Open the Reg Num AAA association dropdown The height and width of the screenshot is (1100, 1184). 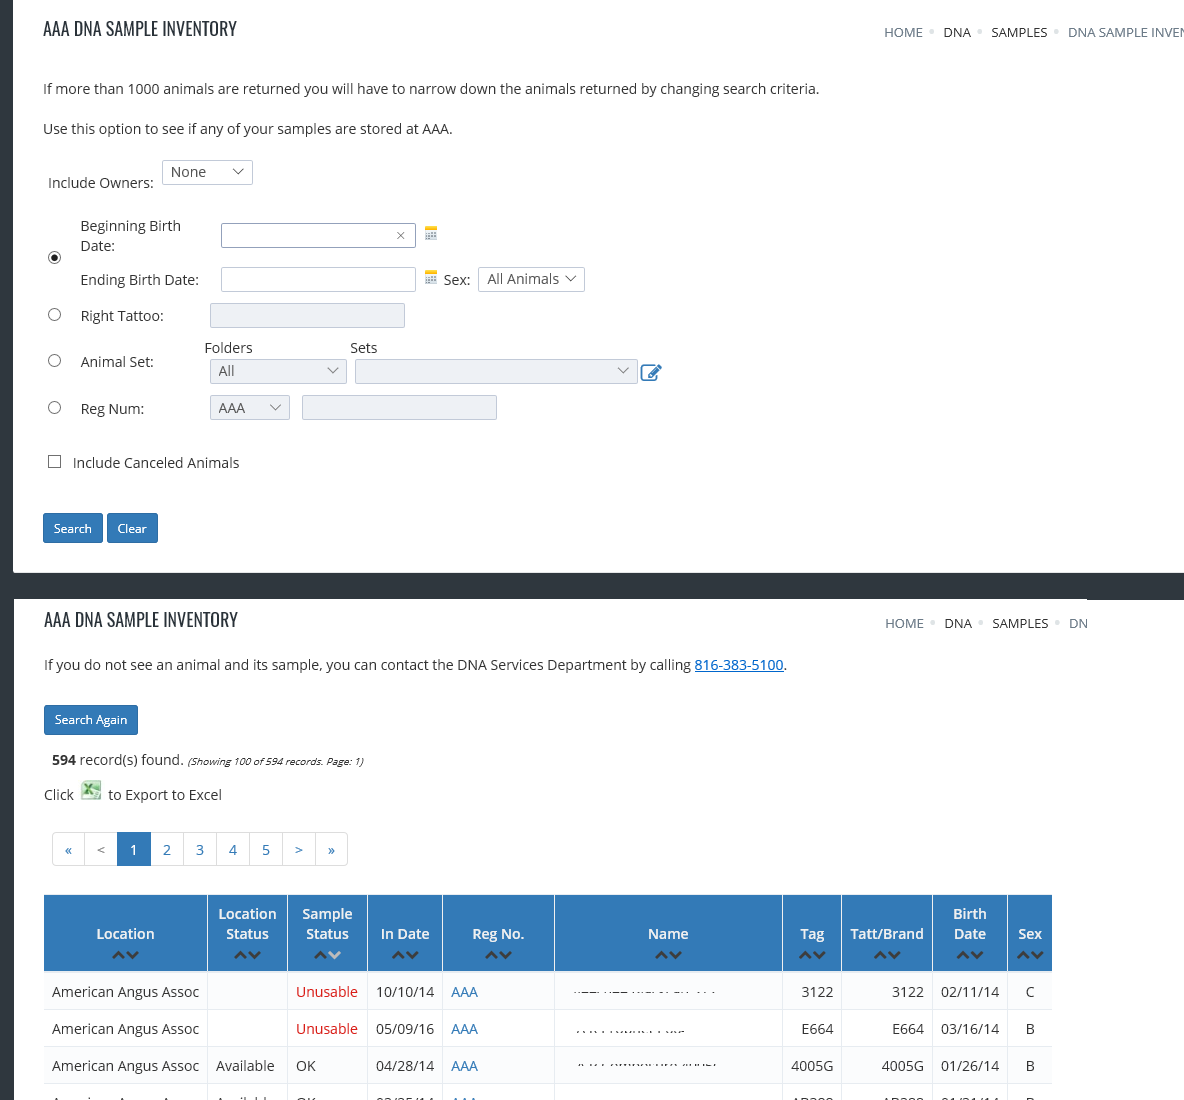coord(249,408)
